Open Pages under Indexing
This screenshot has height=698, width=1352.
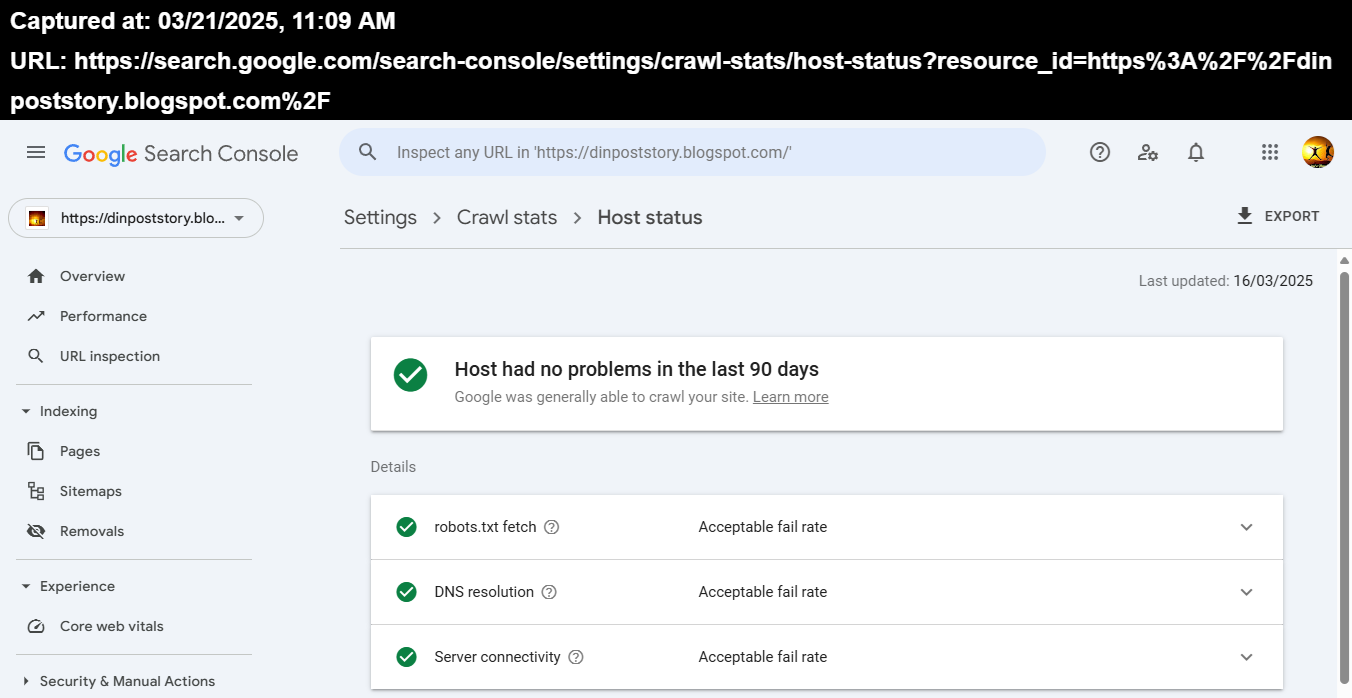[x=80, y=451]
